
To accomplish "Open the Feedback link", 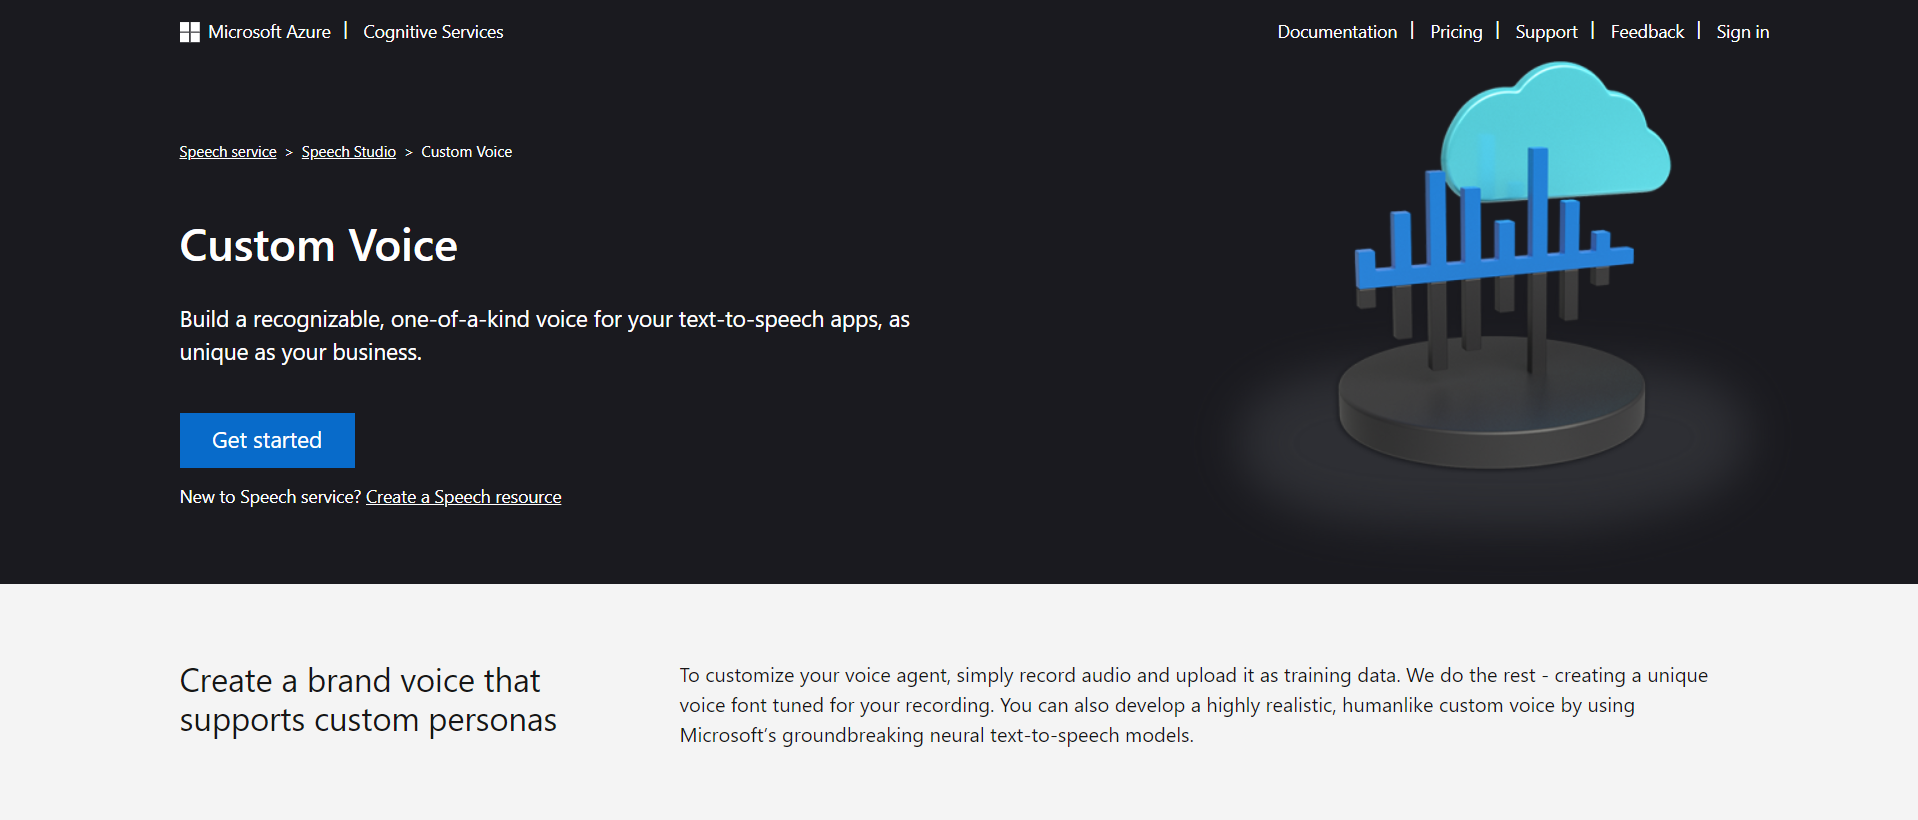I will point(1646,32).
